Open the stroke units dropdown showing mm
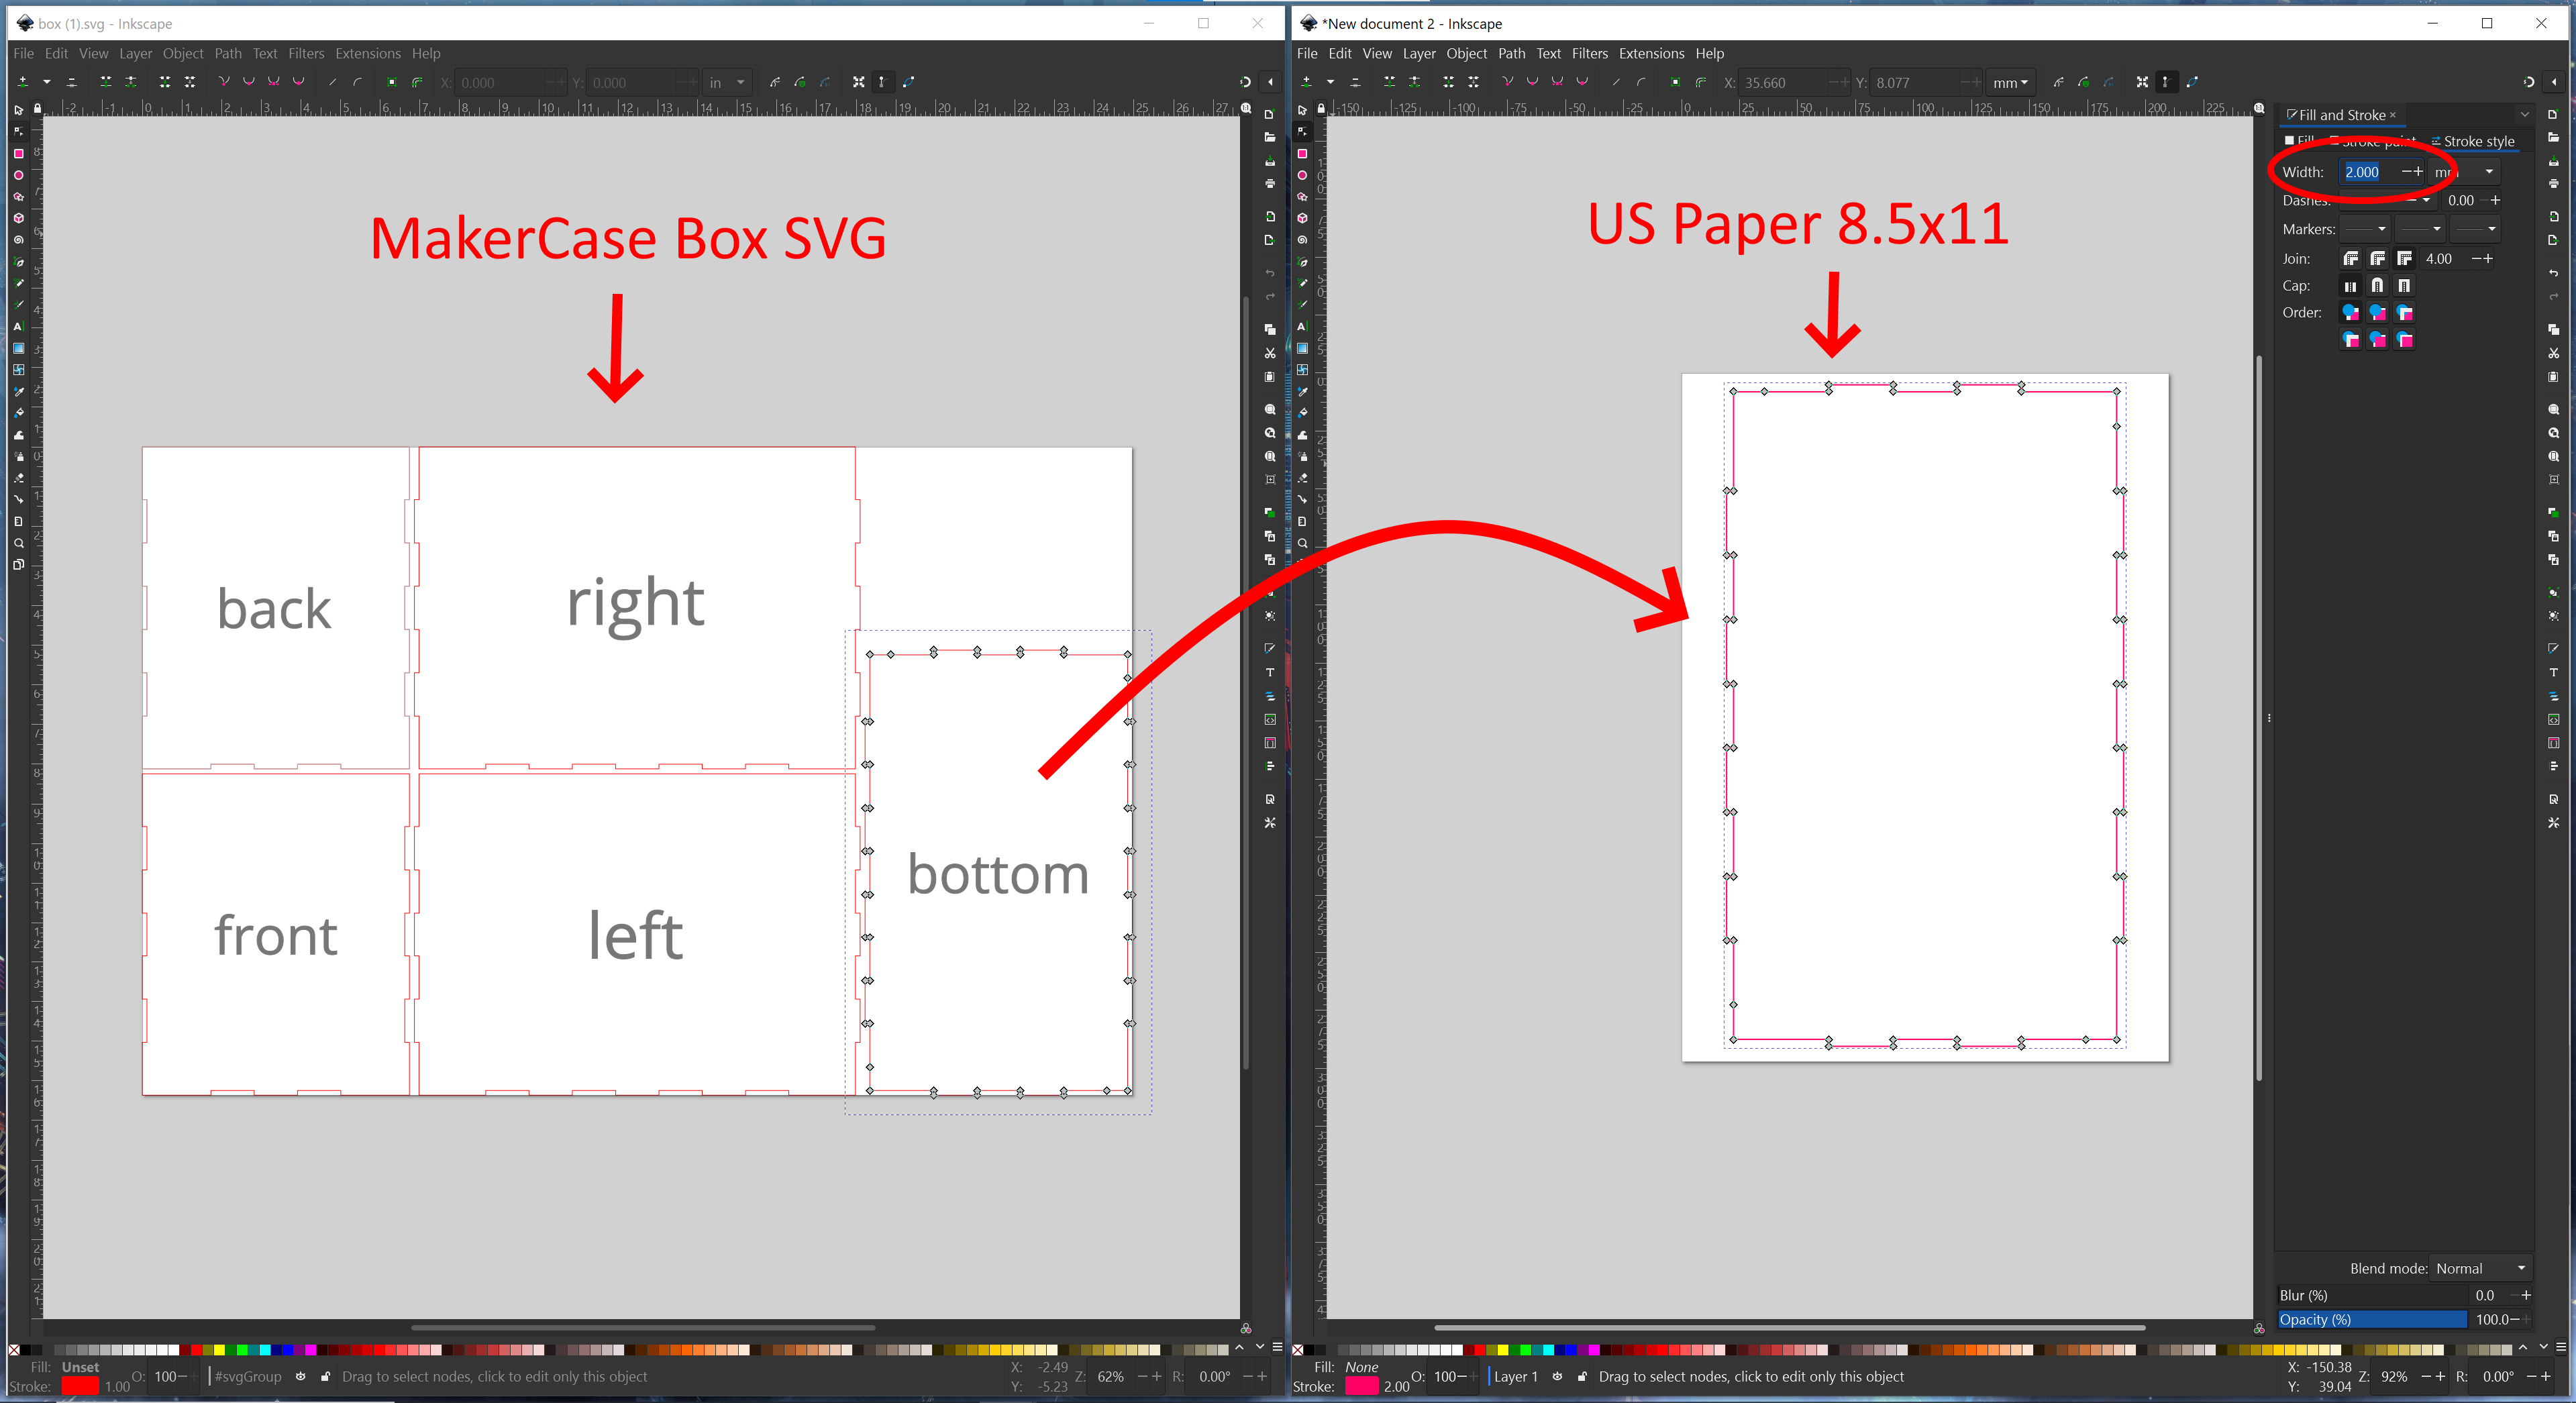Screen dimensions: 2576x1403 point(2490,172)
